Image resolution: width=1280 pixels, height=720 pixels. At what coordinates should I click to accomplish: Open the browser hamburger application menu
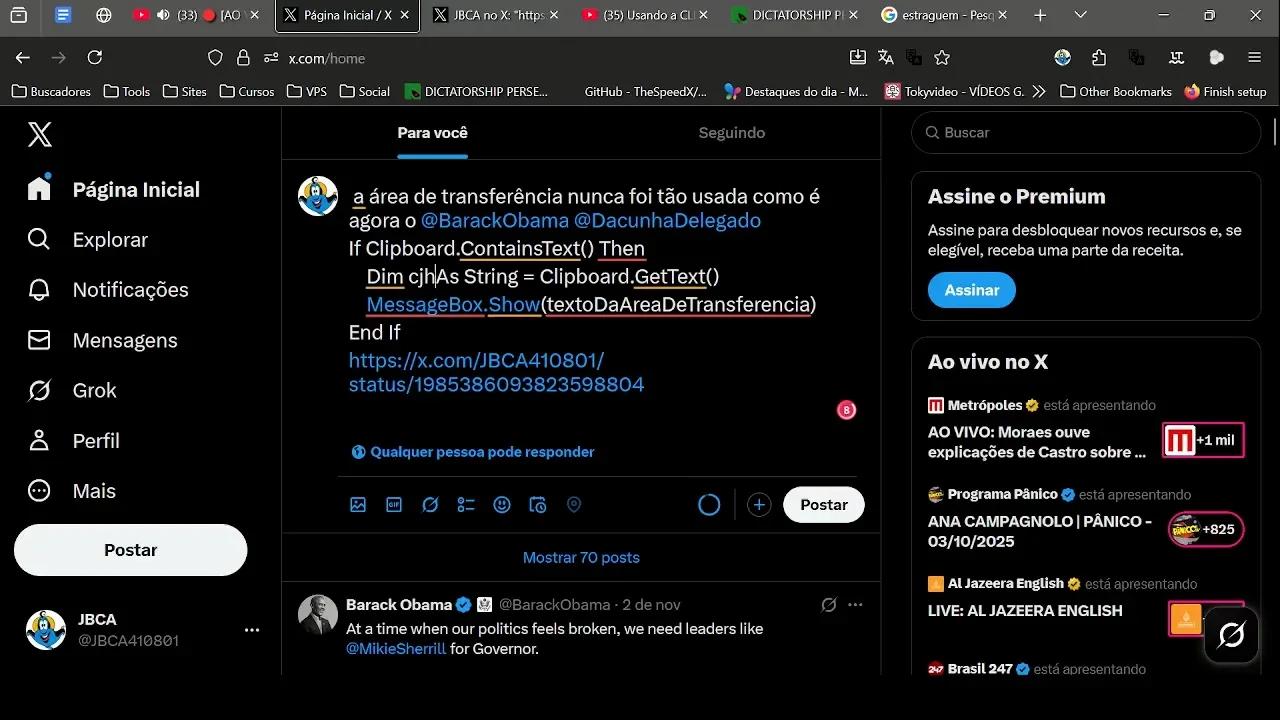click(1255, 58)
